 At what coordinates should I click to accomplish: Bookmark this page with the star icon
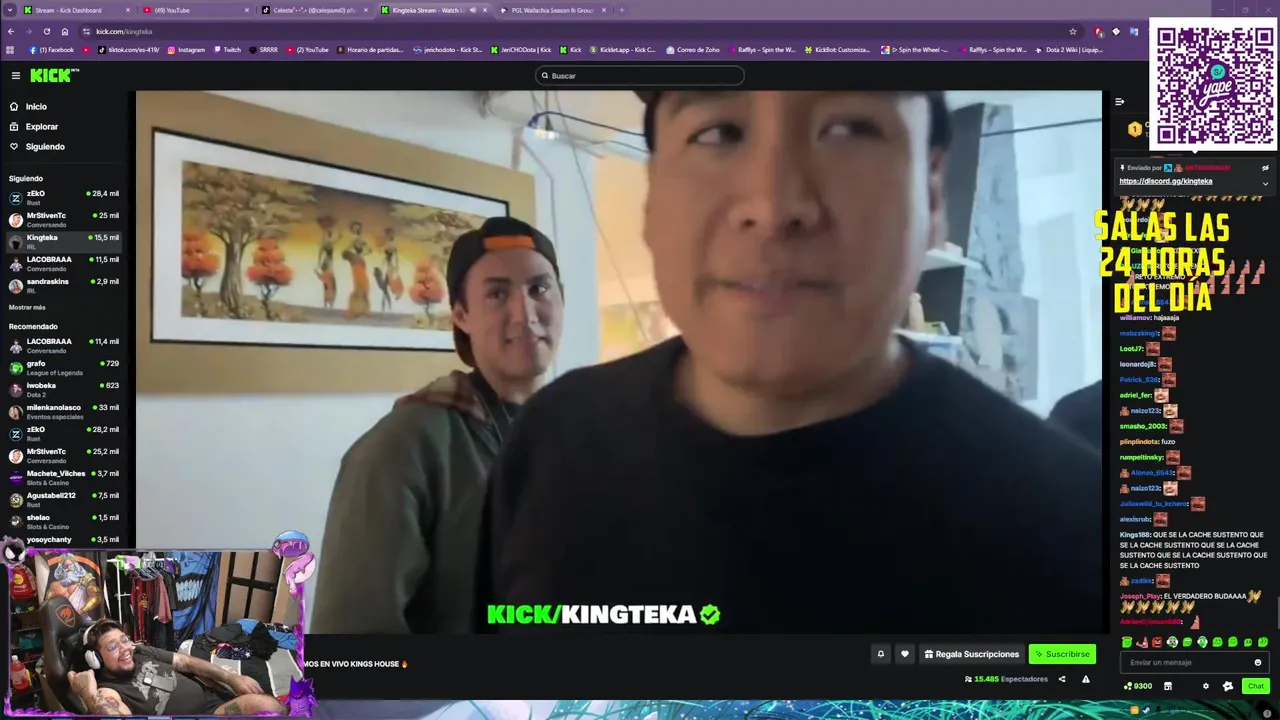click(1073, 31)
